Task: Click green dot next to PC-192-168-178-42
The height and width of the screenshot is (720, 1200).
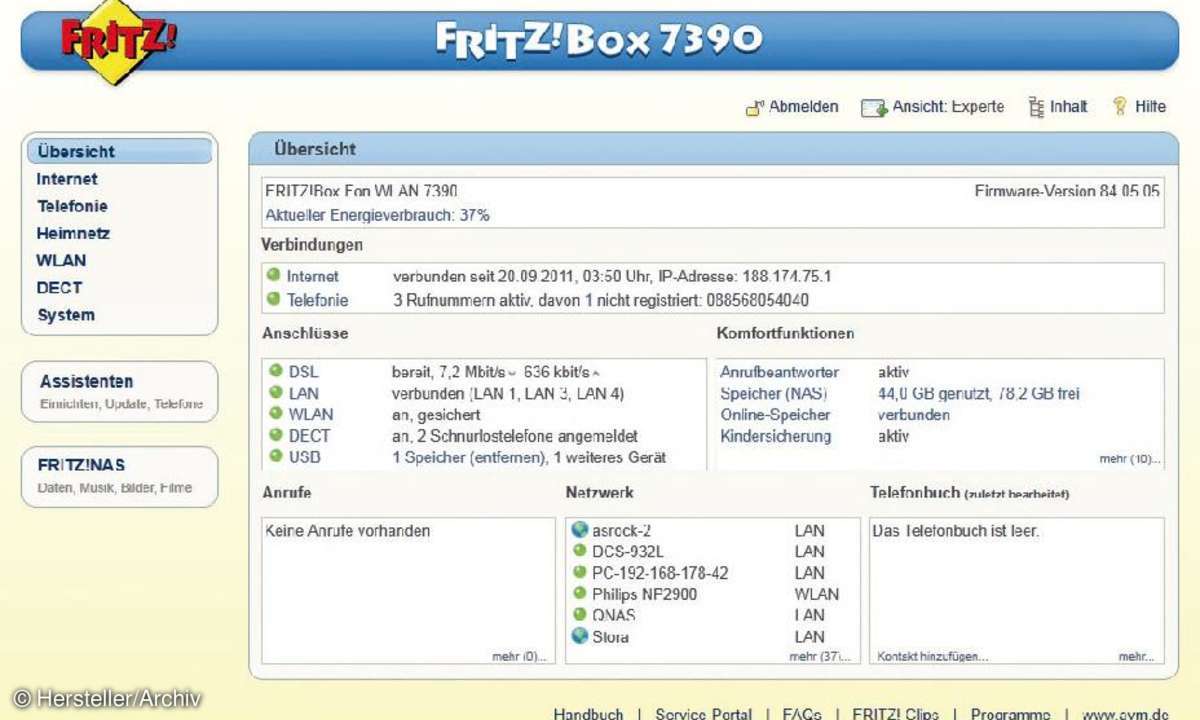Action: (x=579, y=572)
